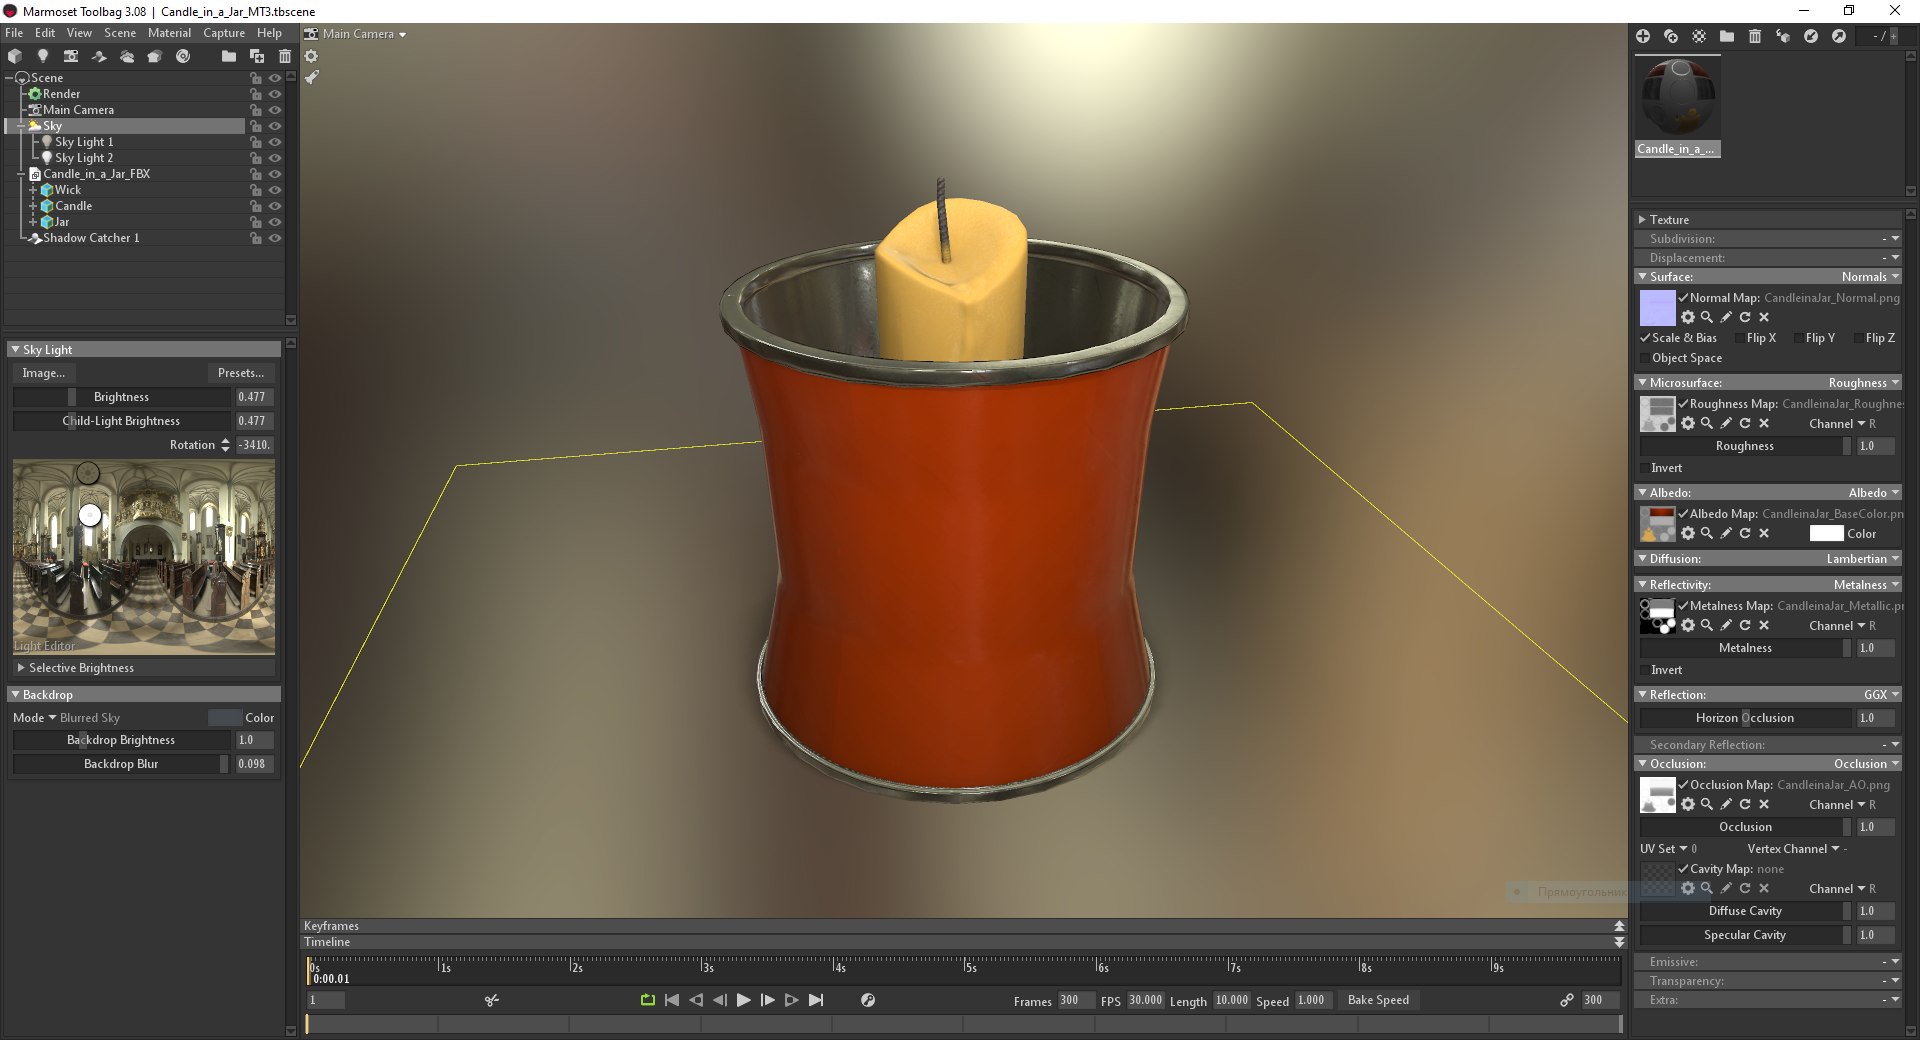Open viewport settings gear icon
The width and height of the screenshot is (1920, 1040).
pos(311,56)
